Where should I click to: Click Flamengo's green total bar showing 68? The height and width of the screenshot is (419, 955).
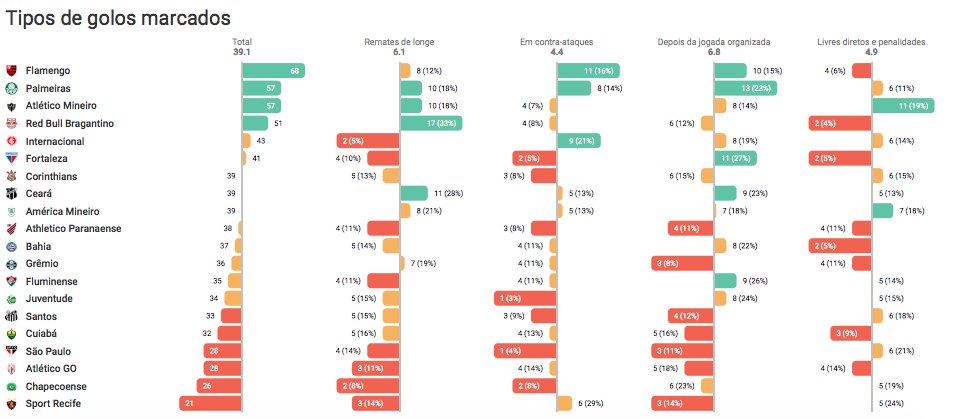pyautogui.click(x=273, y=71)
